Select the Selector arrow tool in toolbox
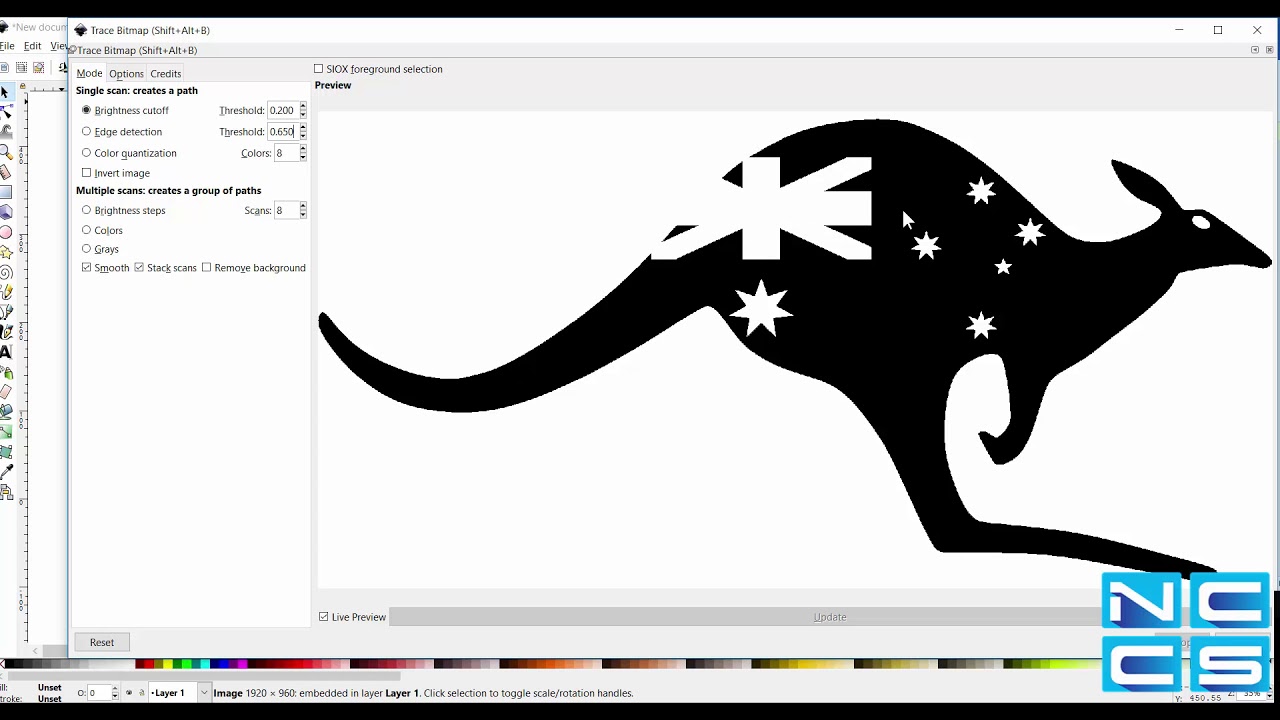1280x720 pixels. 6,92
